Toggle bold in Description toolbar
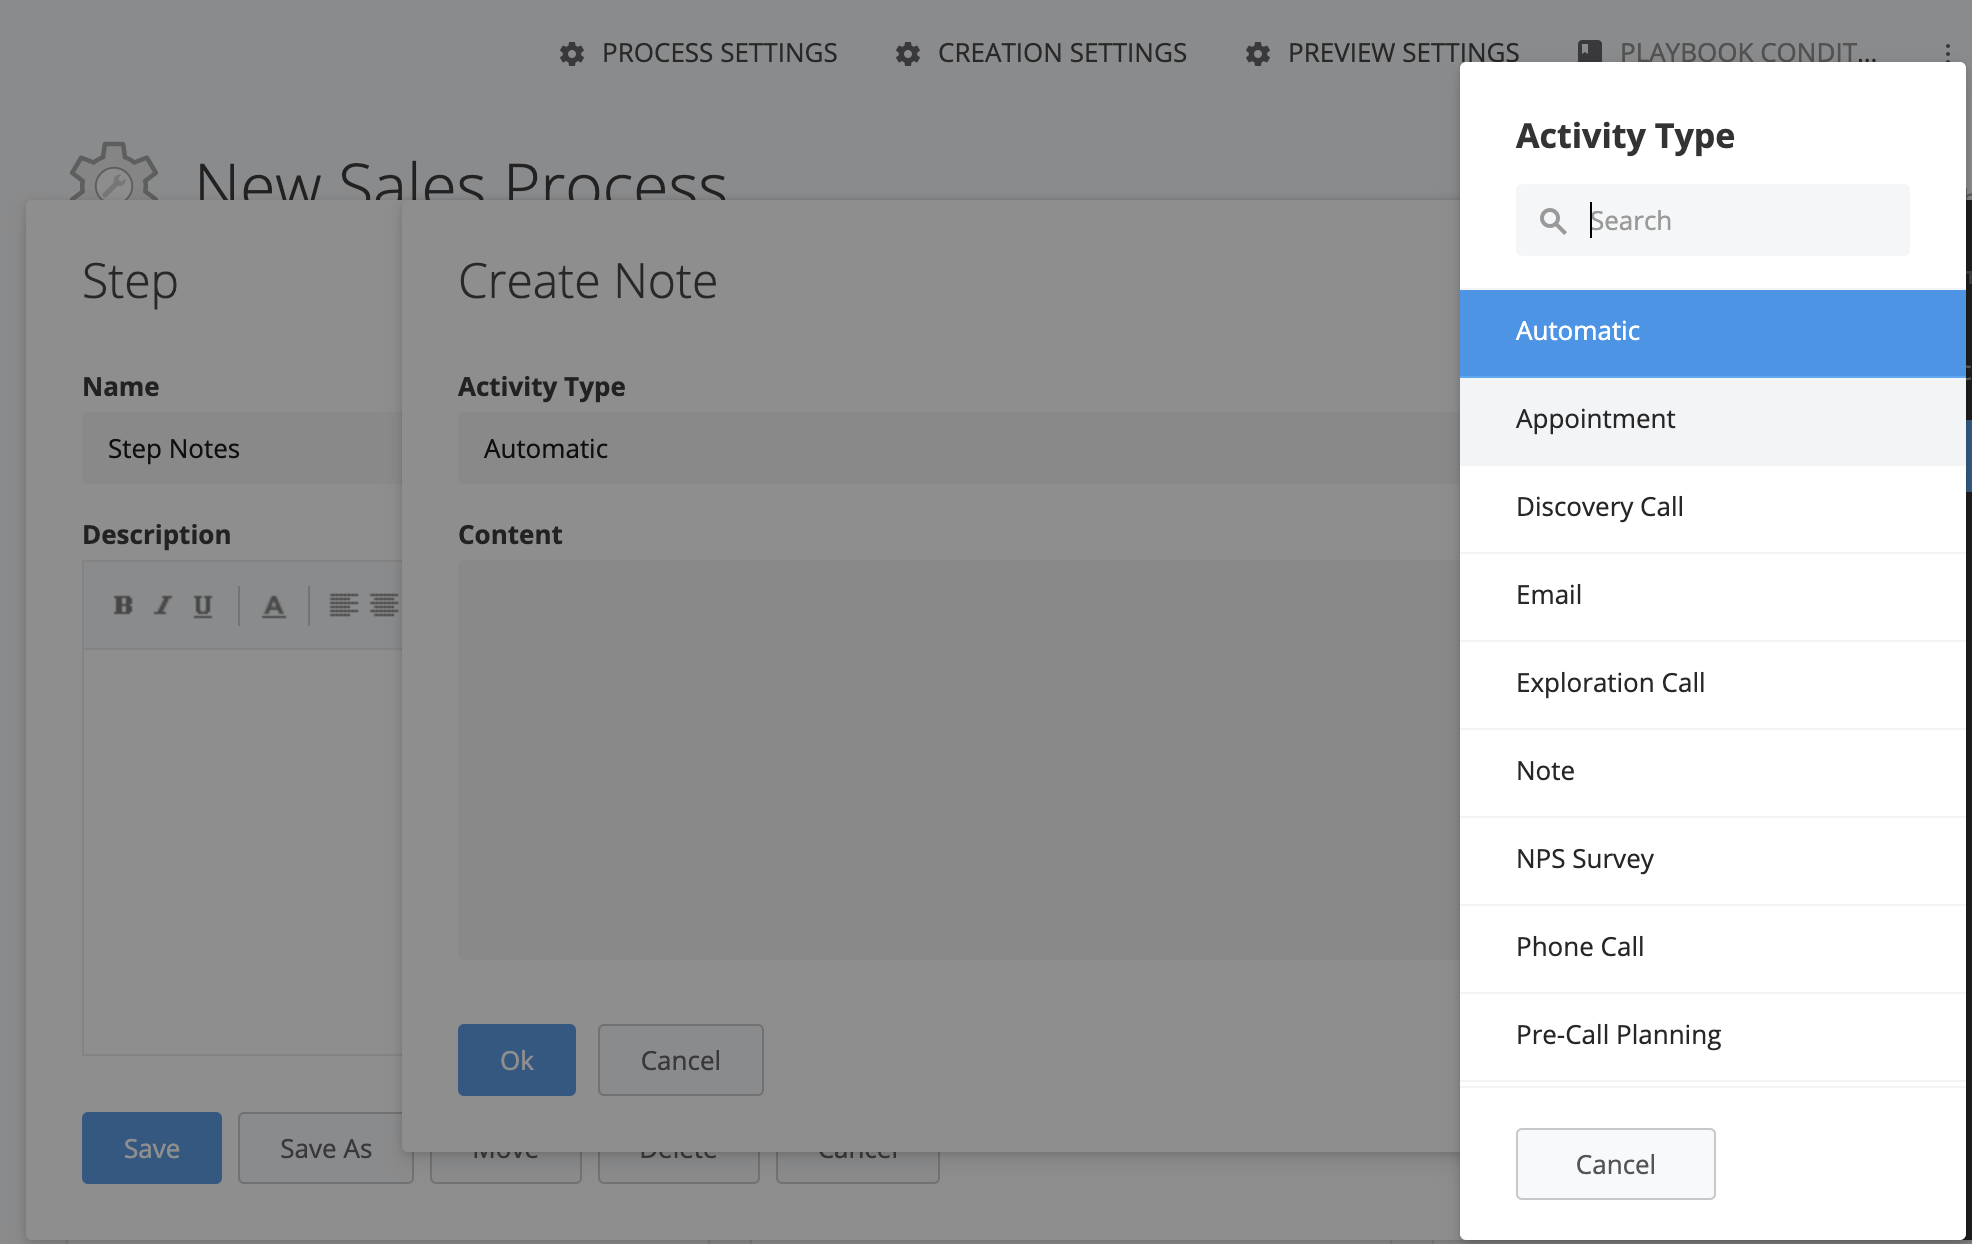The width and height of the screenshot is (1972, 1244). [x=123, y=605]
